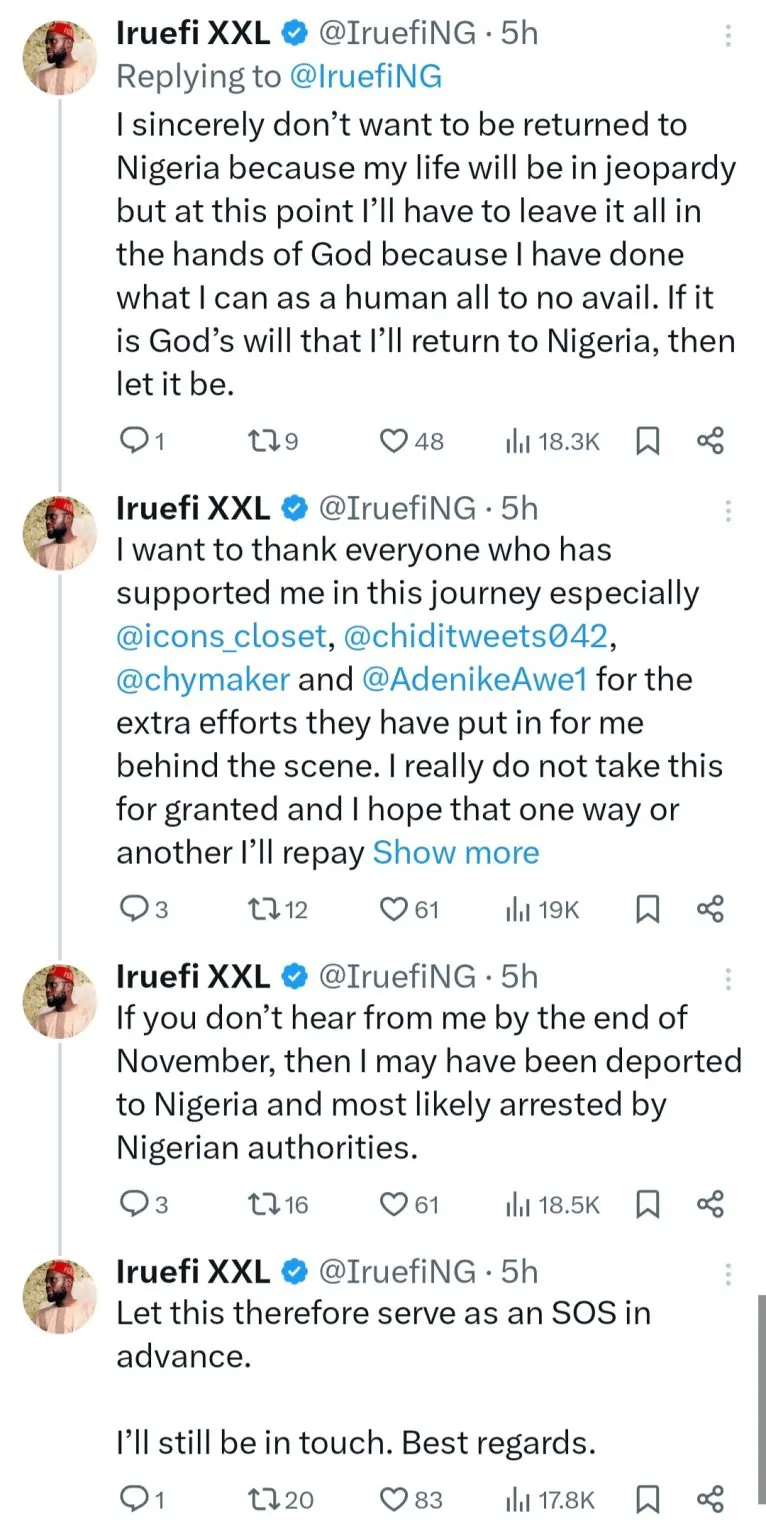Expand tweet with 'Show more' link

pos(455,852)
